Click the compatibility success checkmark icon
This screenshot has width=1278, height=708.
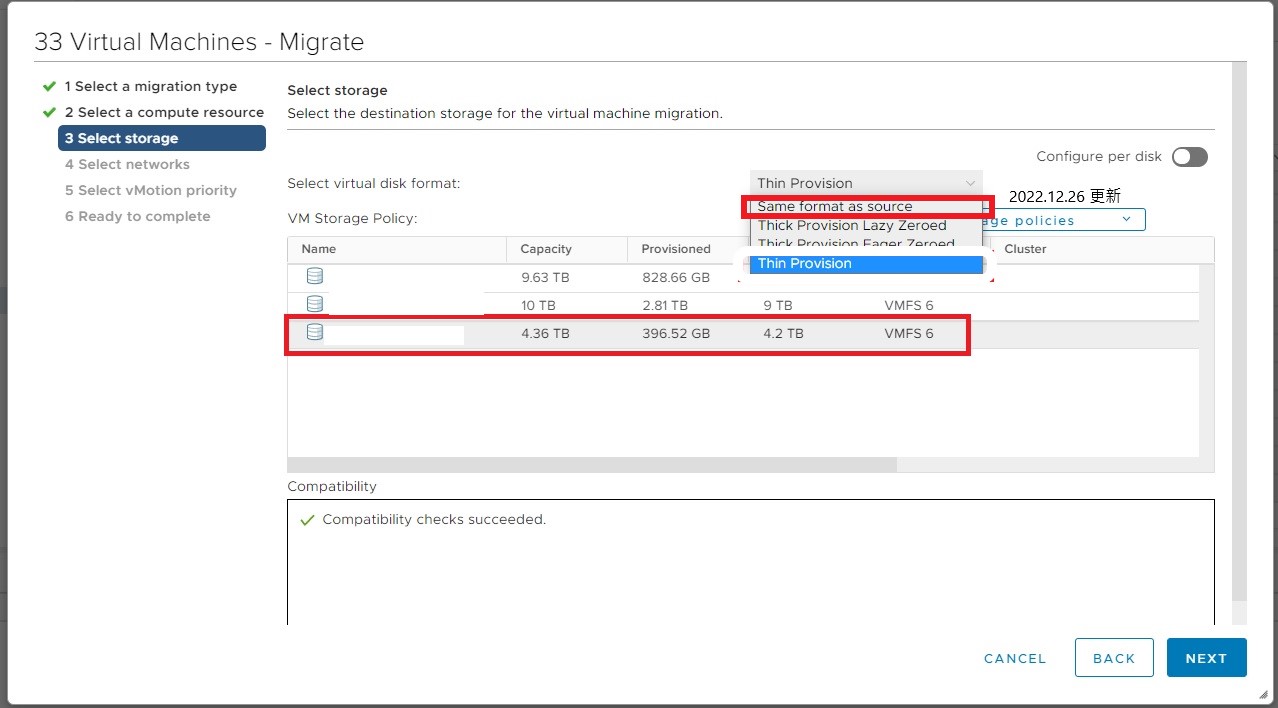(307, 520)
